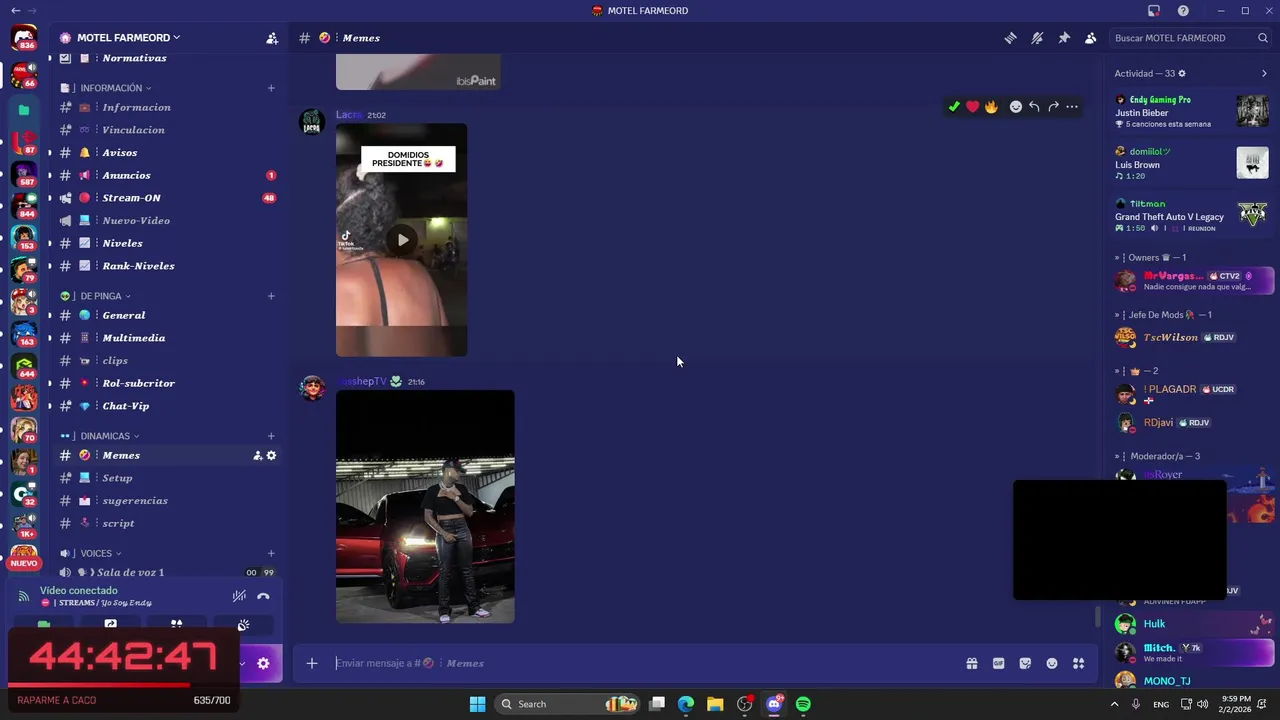Open the sticker picker

(1025, 663)
